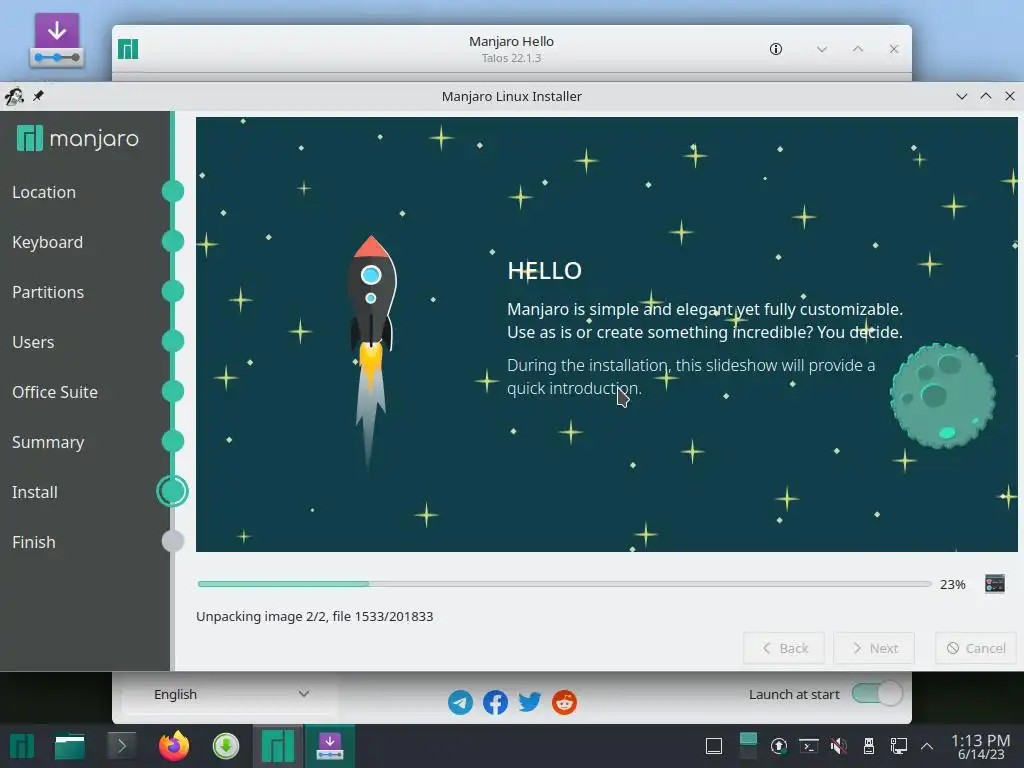Screen dimensions: 1024x768
Task: Open the updates tray icon
Action: pos(778,746)
